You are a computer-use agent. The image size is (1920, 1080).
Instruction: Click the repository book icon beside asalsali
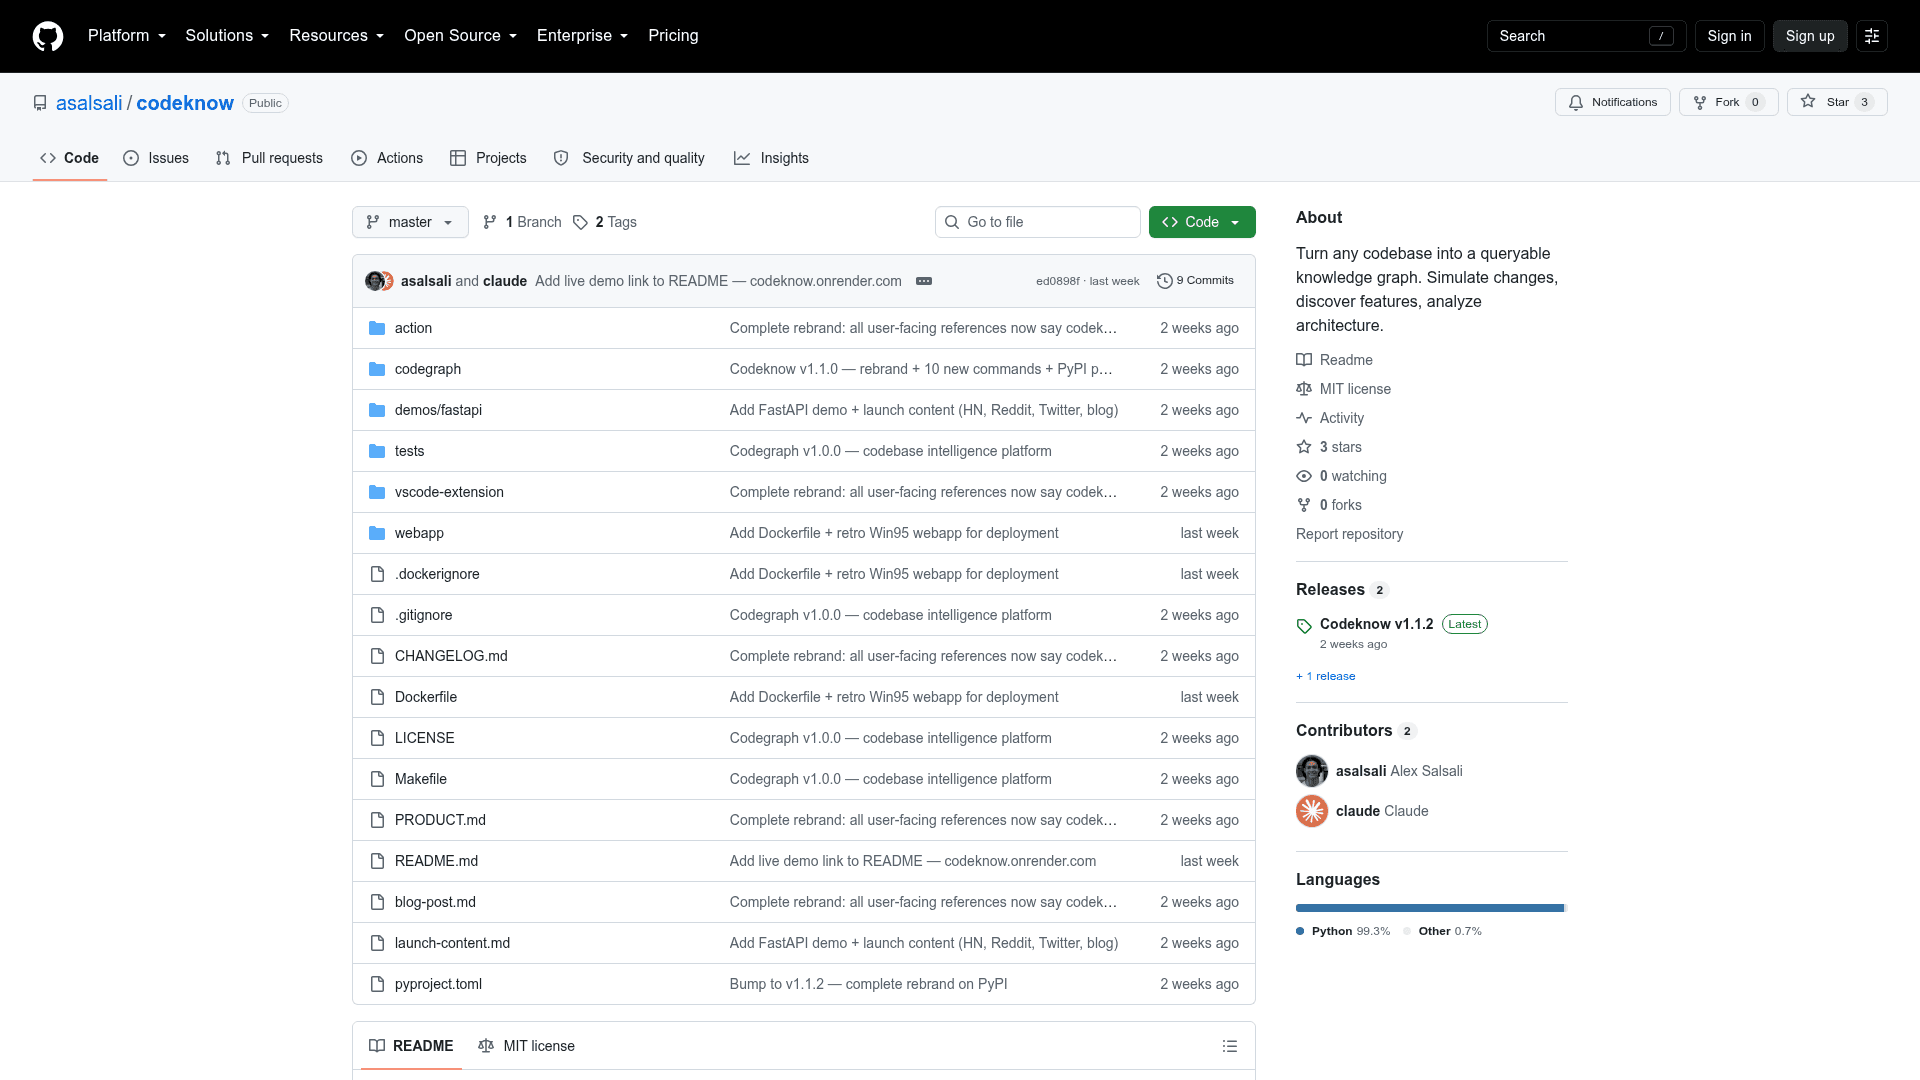pos(40,103)
